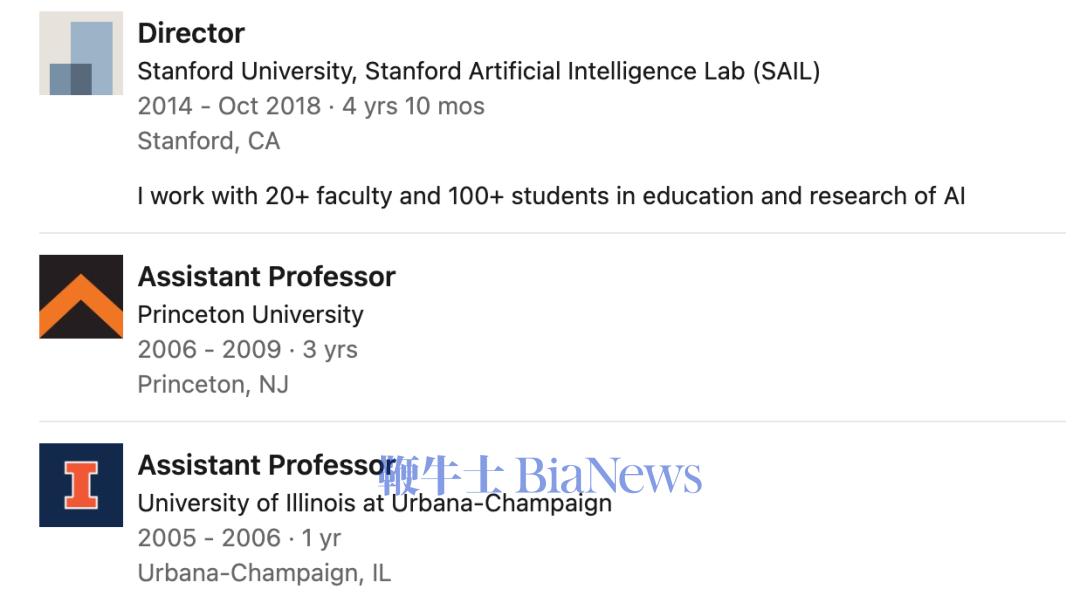Click the 4 yrs 10 mos duration
The image size is (1080, 596).
(x=413, y=106)
